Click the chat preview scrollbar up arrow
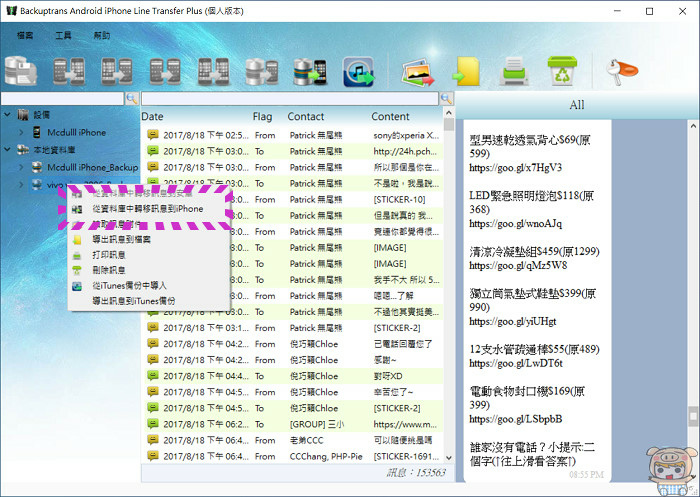This screenshot has width=700, height=497. point(693,125)
